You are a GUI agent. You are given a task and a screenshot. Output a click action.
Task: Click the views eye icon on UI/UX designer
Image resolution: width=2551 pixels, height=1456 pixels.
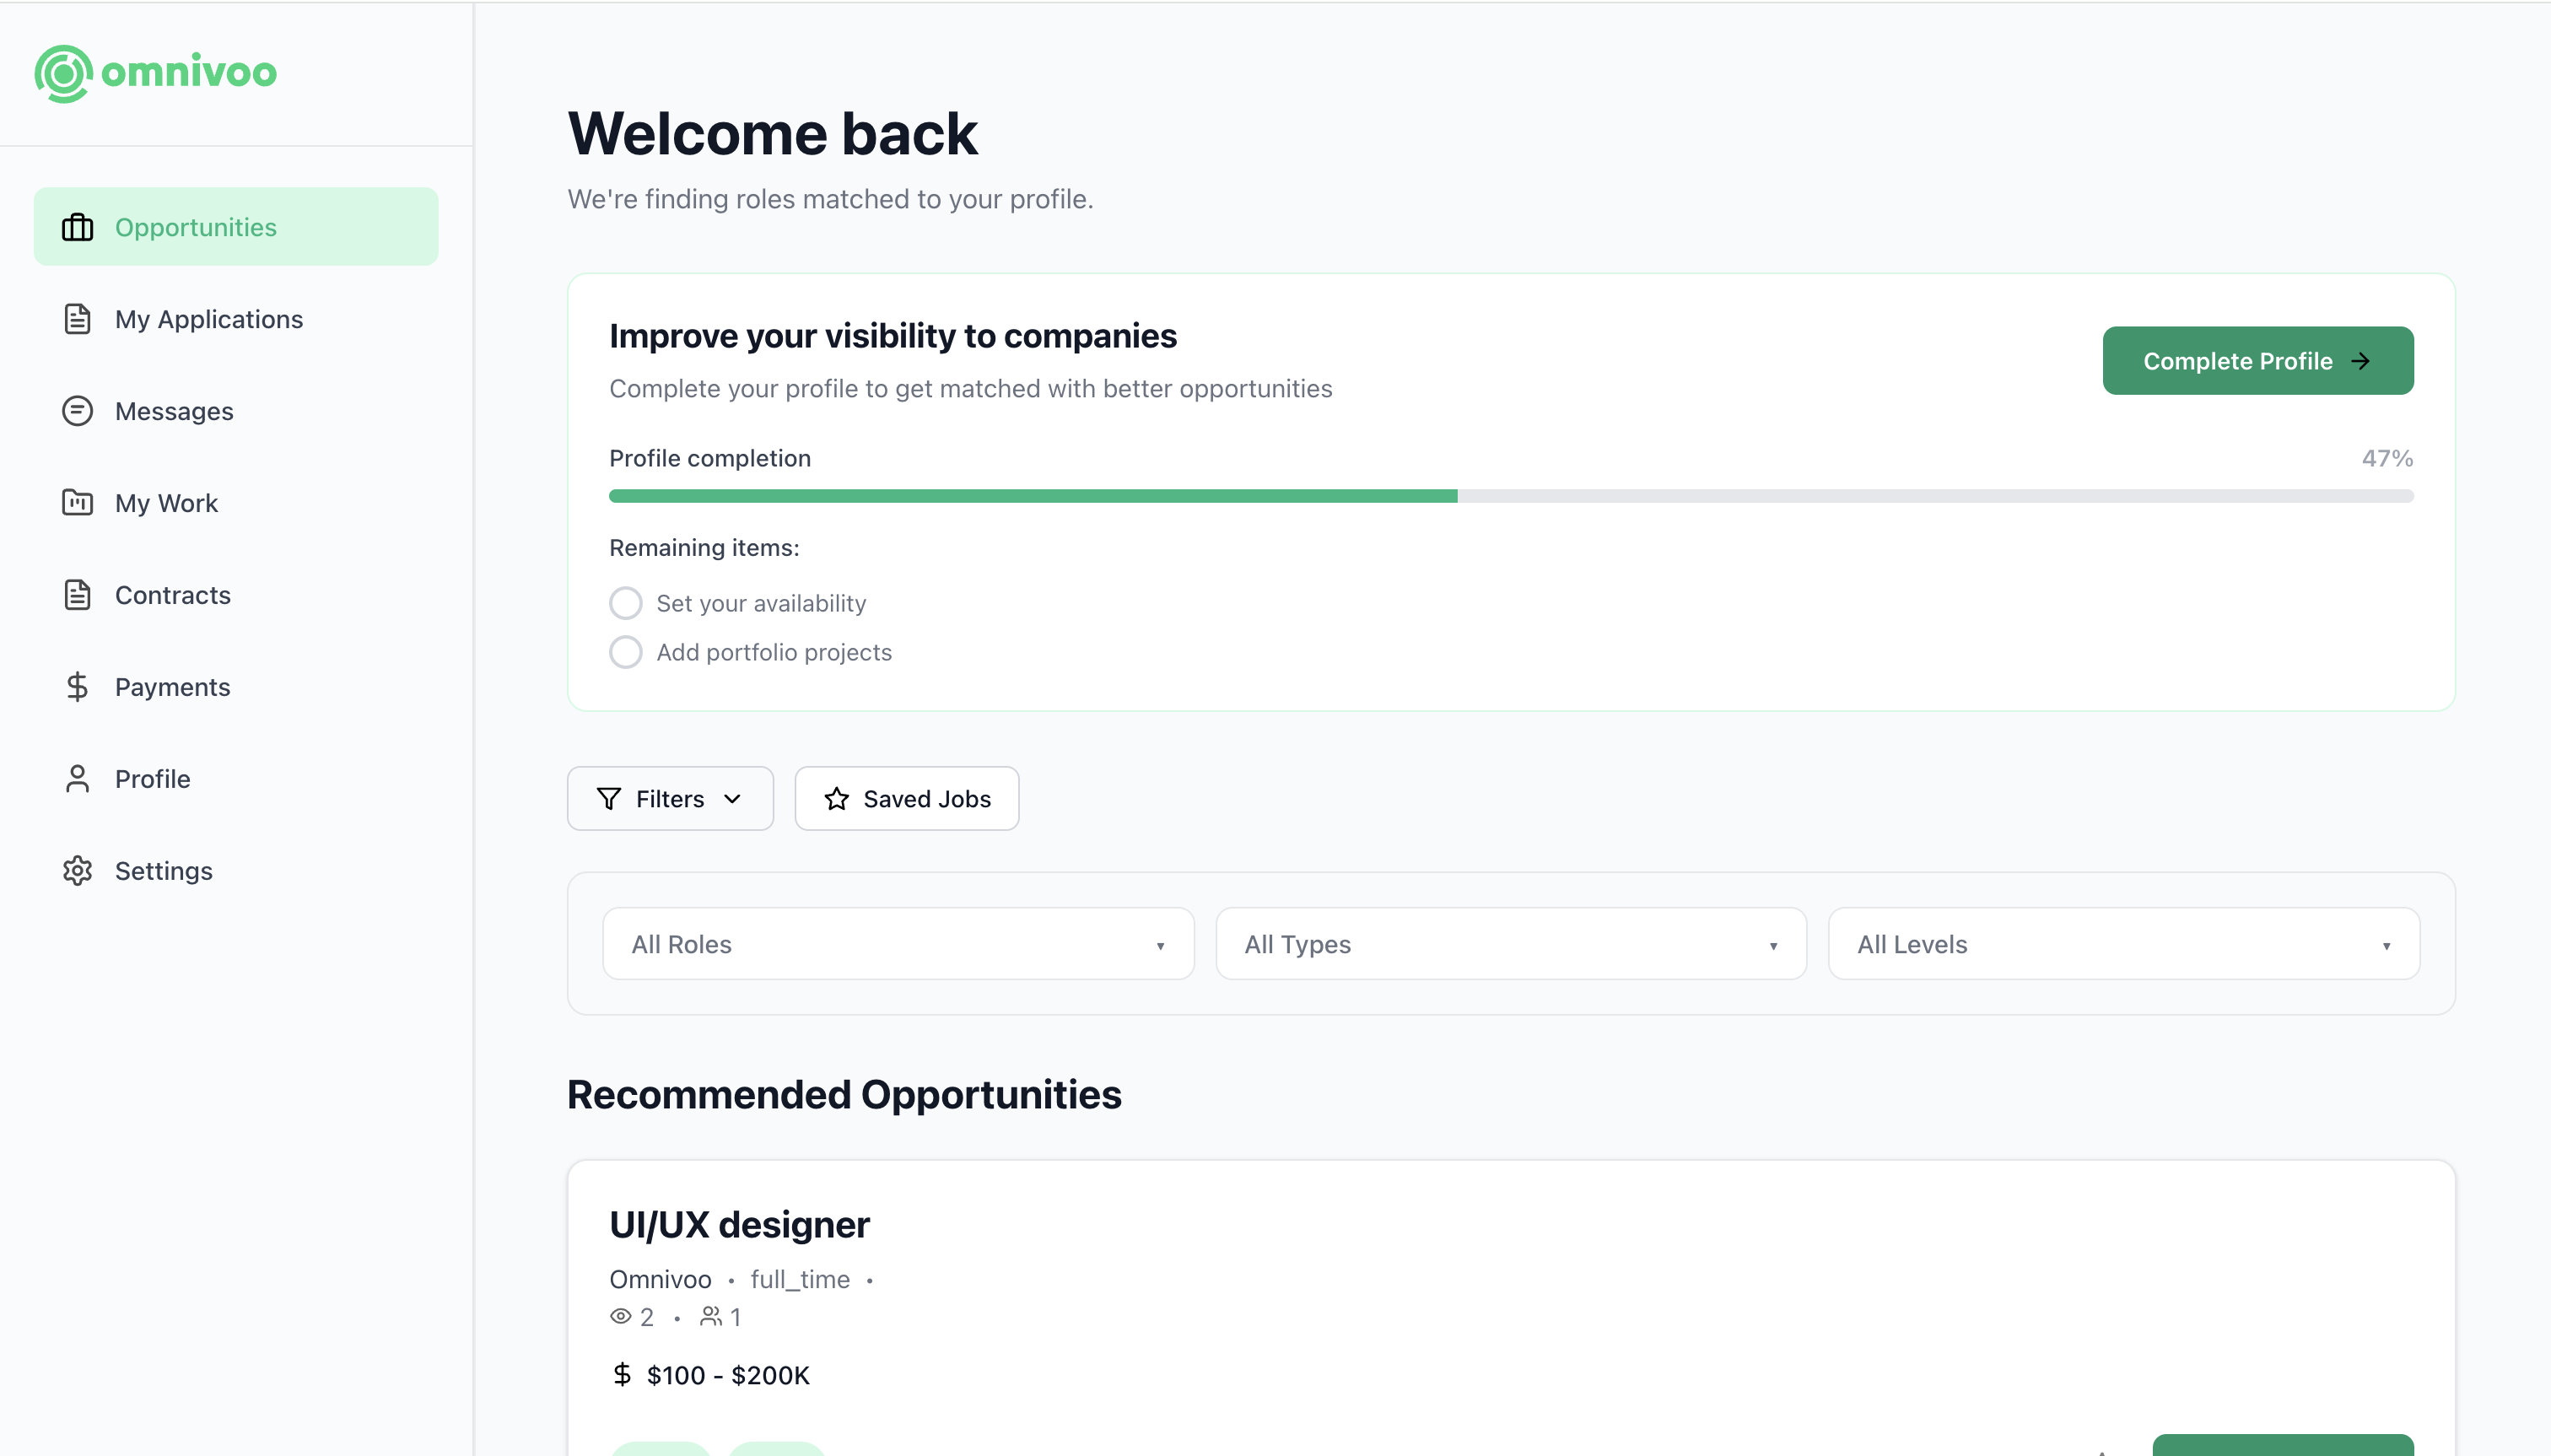(x=620, y=1317)
